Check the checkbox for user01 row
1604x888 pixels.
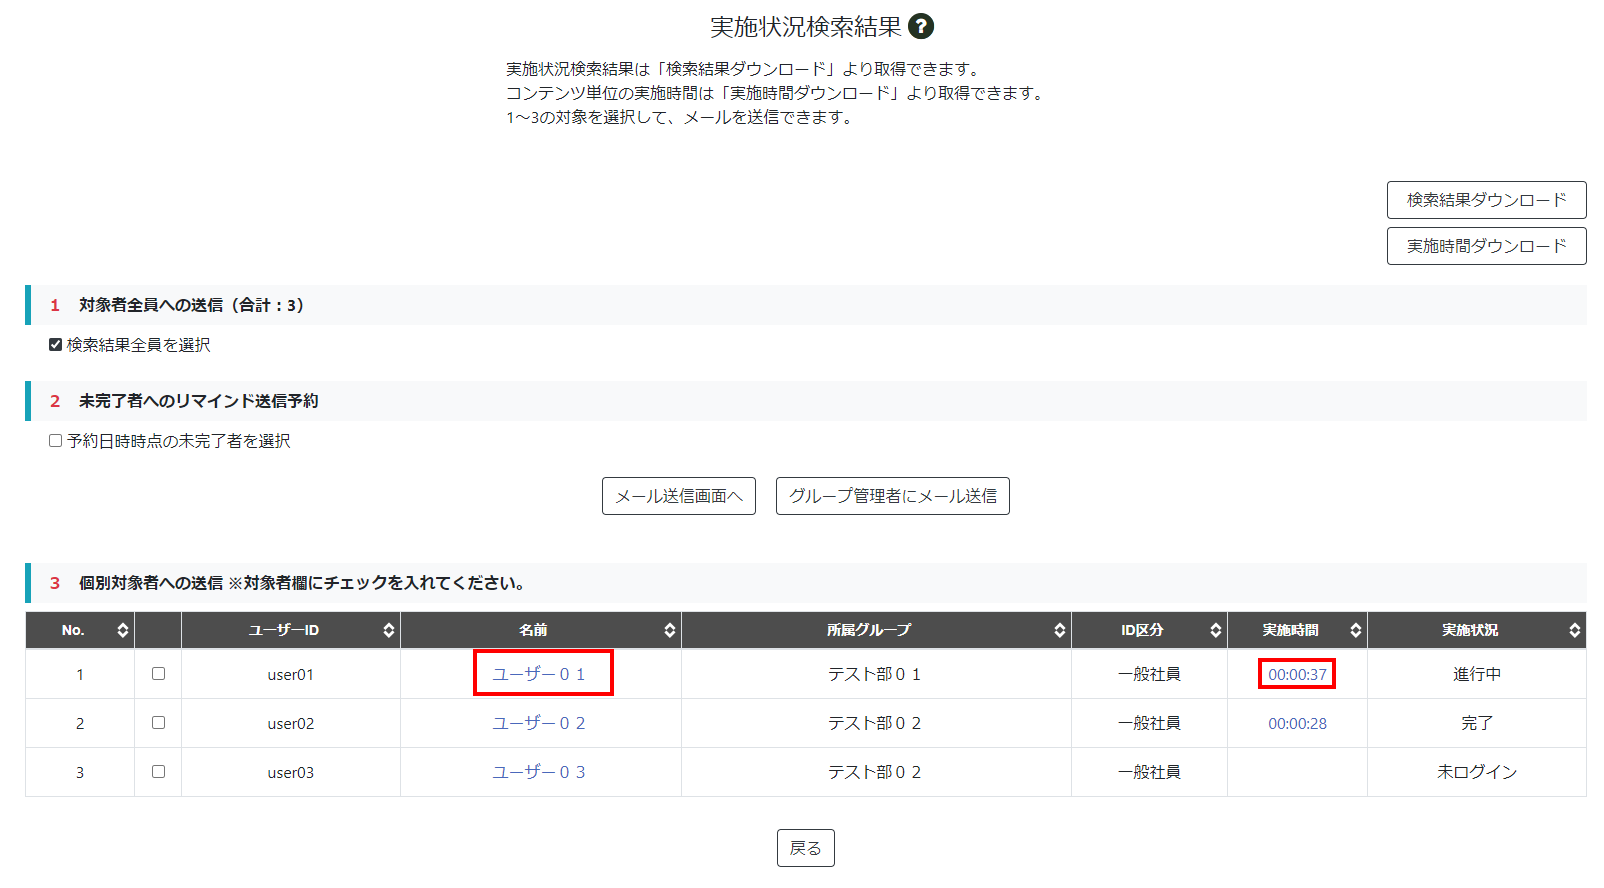tap(158, 674)
